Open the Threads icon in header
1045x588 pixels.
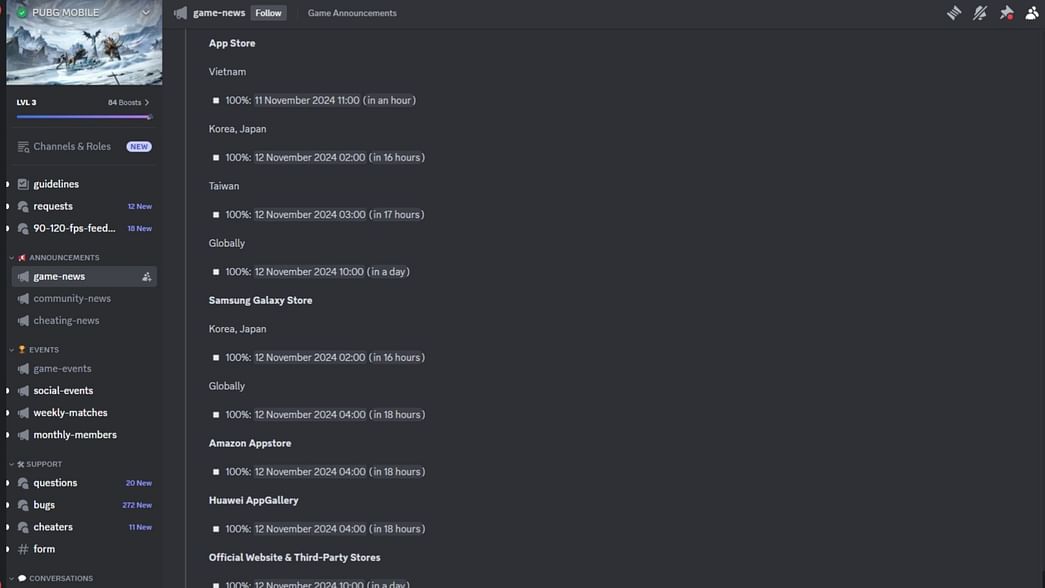[954, 13]
